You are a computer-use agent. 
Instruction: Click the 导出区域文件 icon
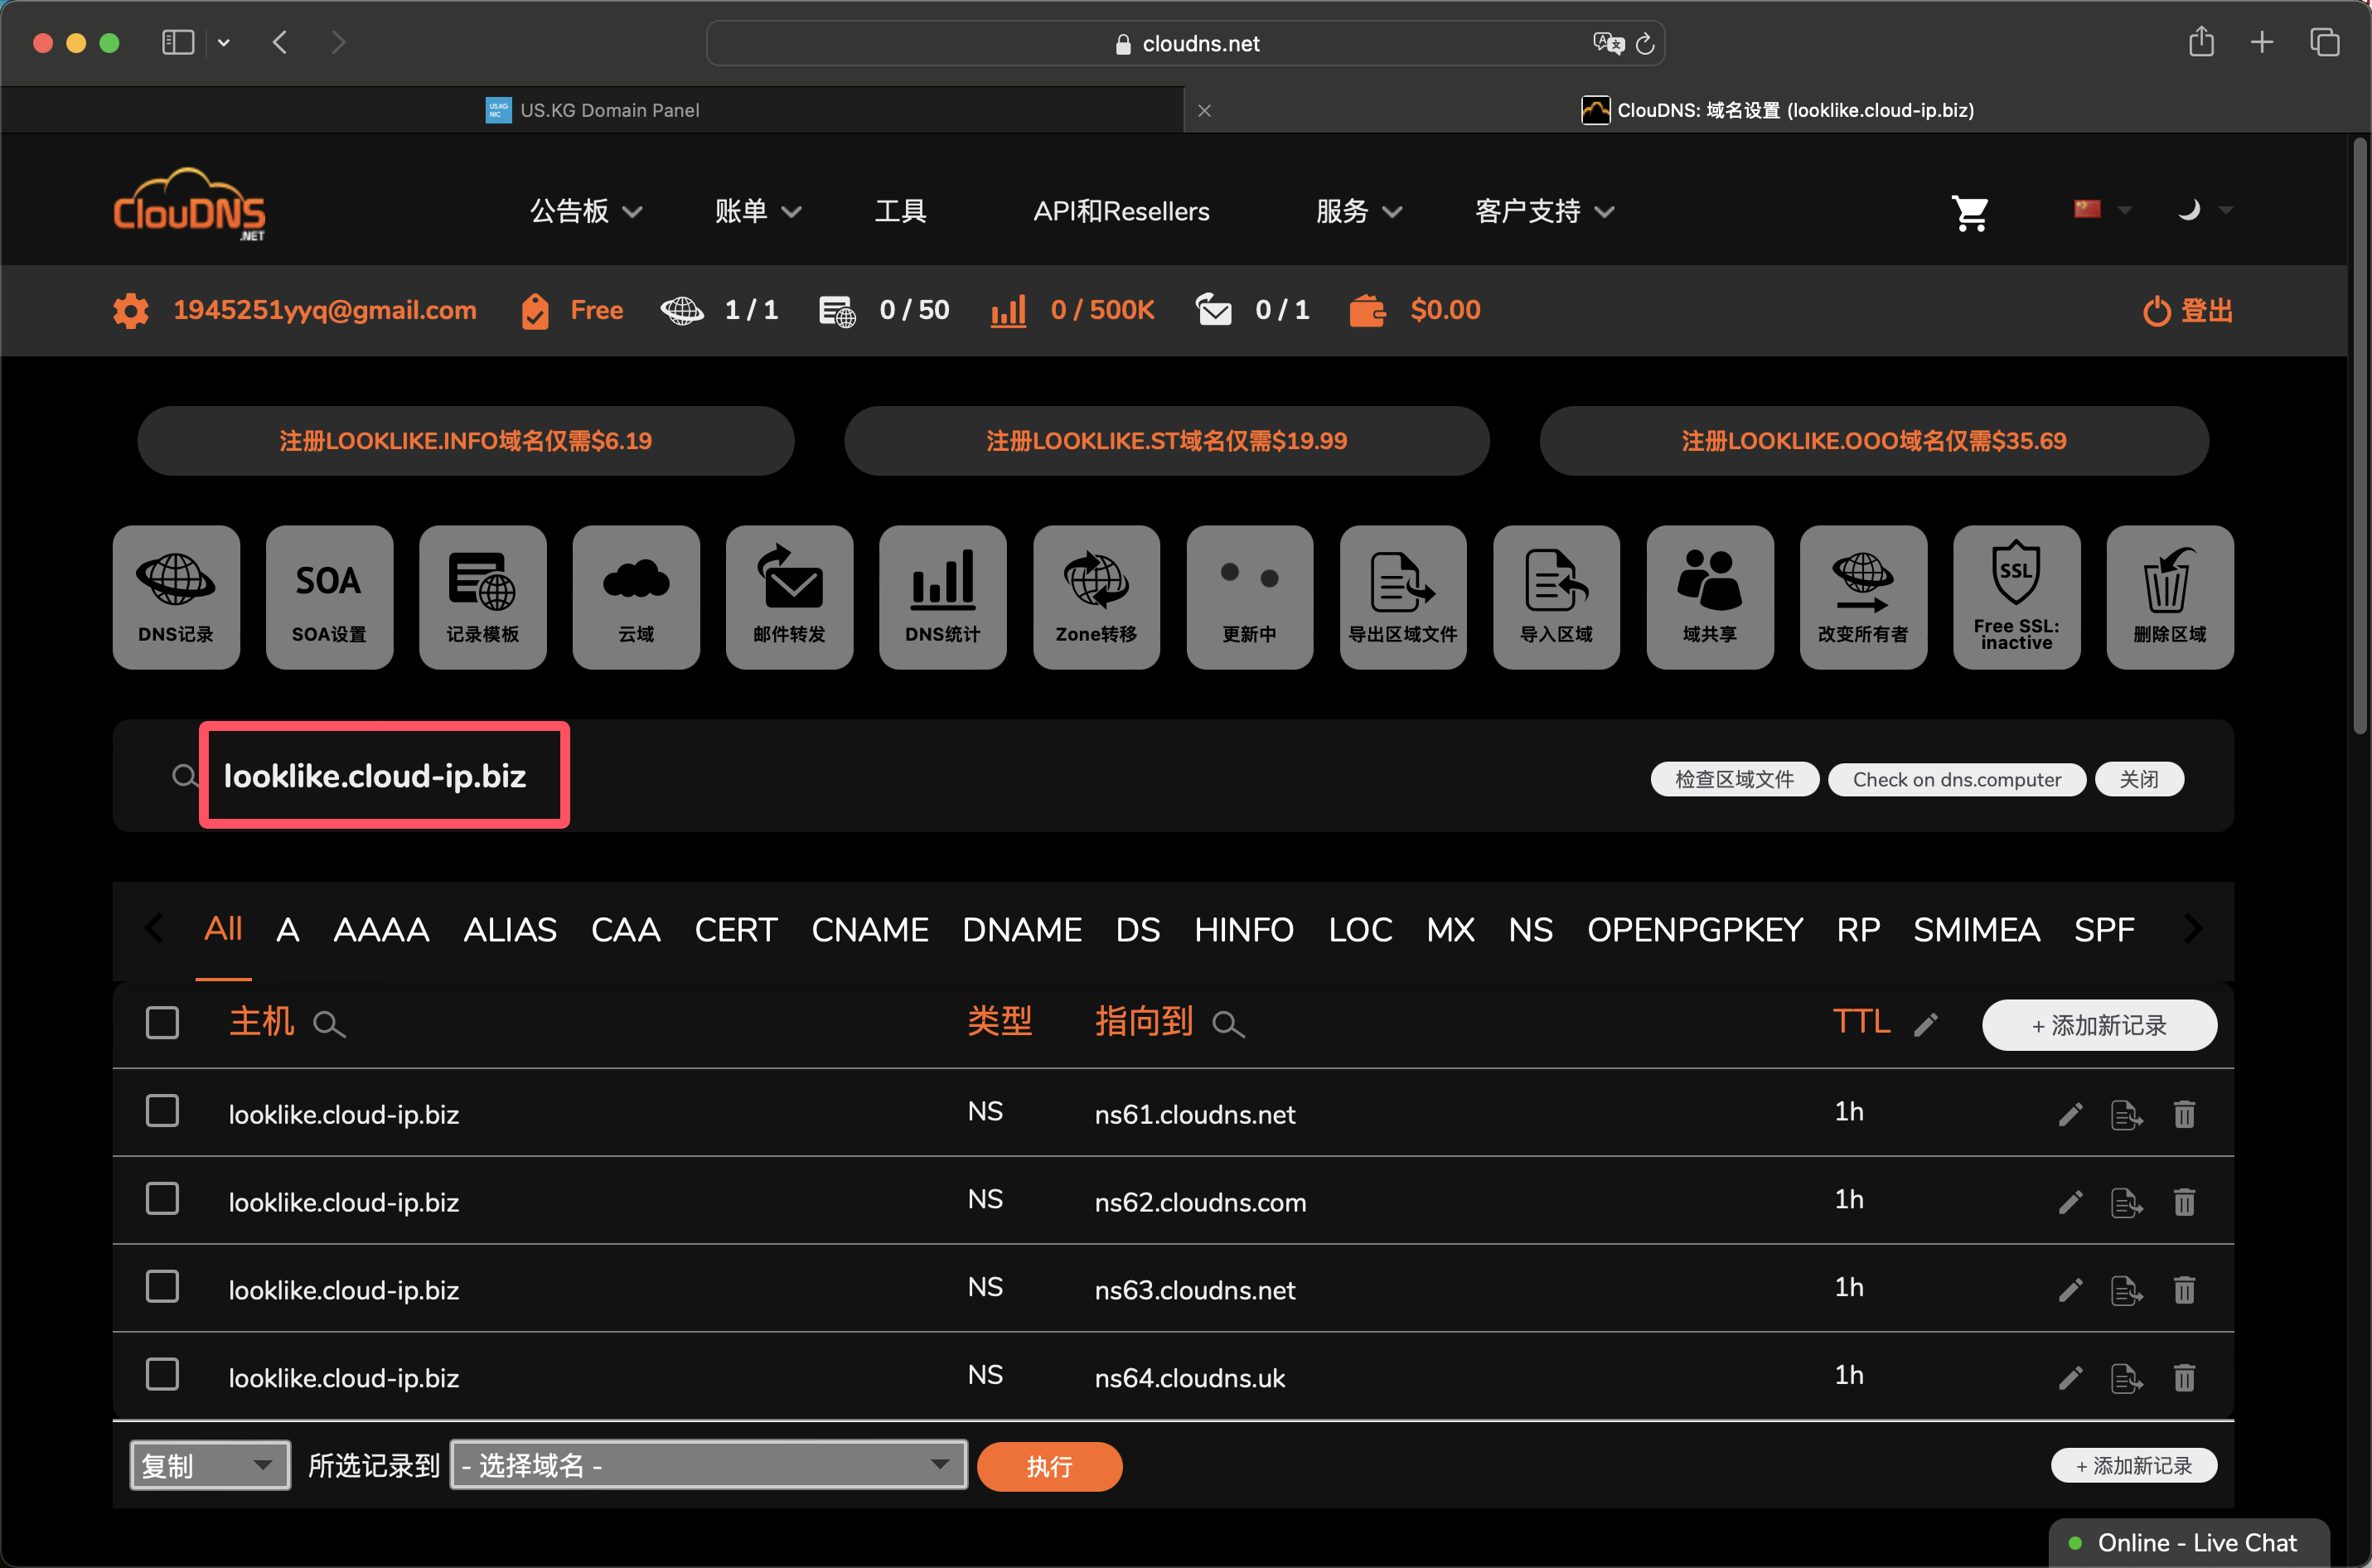click(x=1399, y=595)
